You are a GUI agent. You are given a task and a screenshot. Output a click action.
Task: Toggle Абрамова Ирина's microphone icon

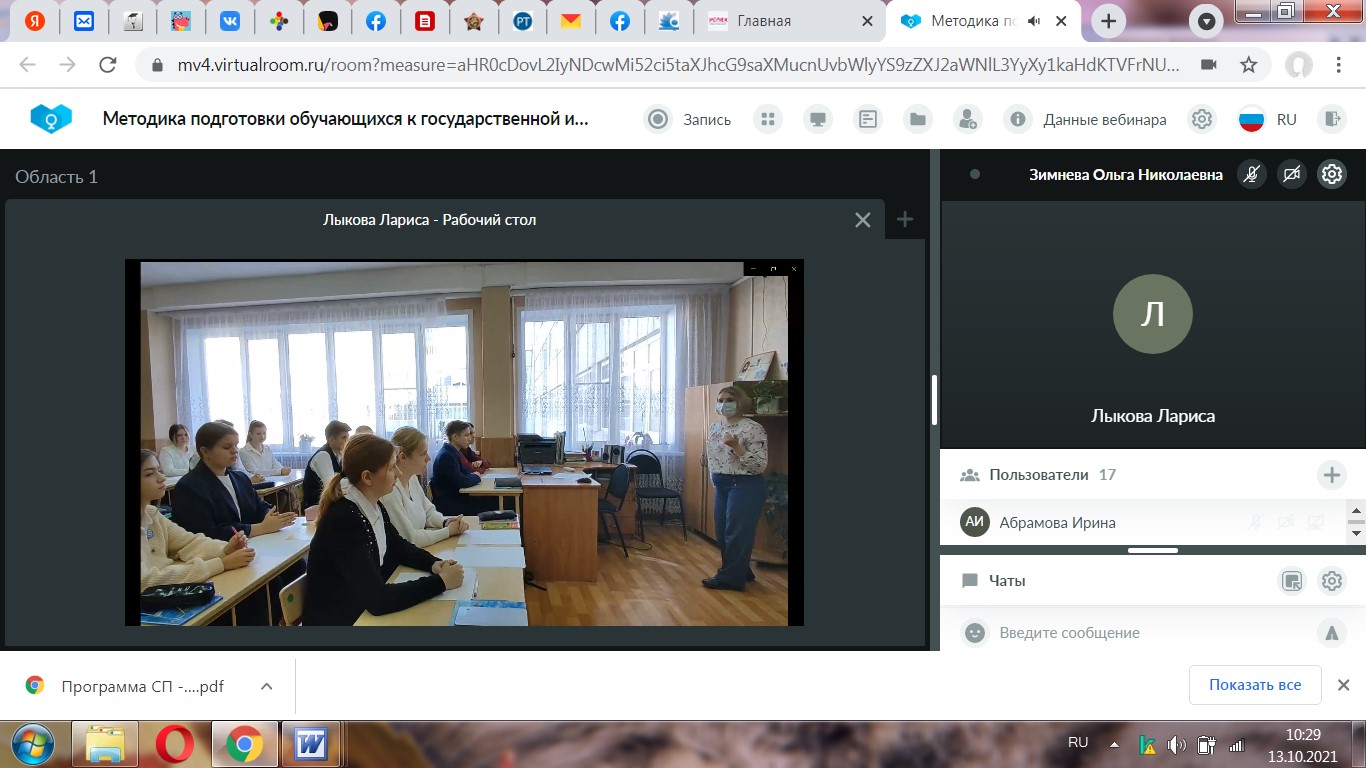click(1256, 522)
